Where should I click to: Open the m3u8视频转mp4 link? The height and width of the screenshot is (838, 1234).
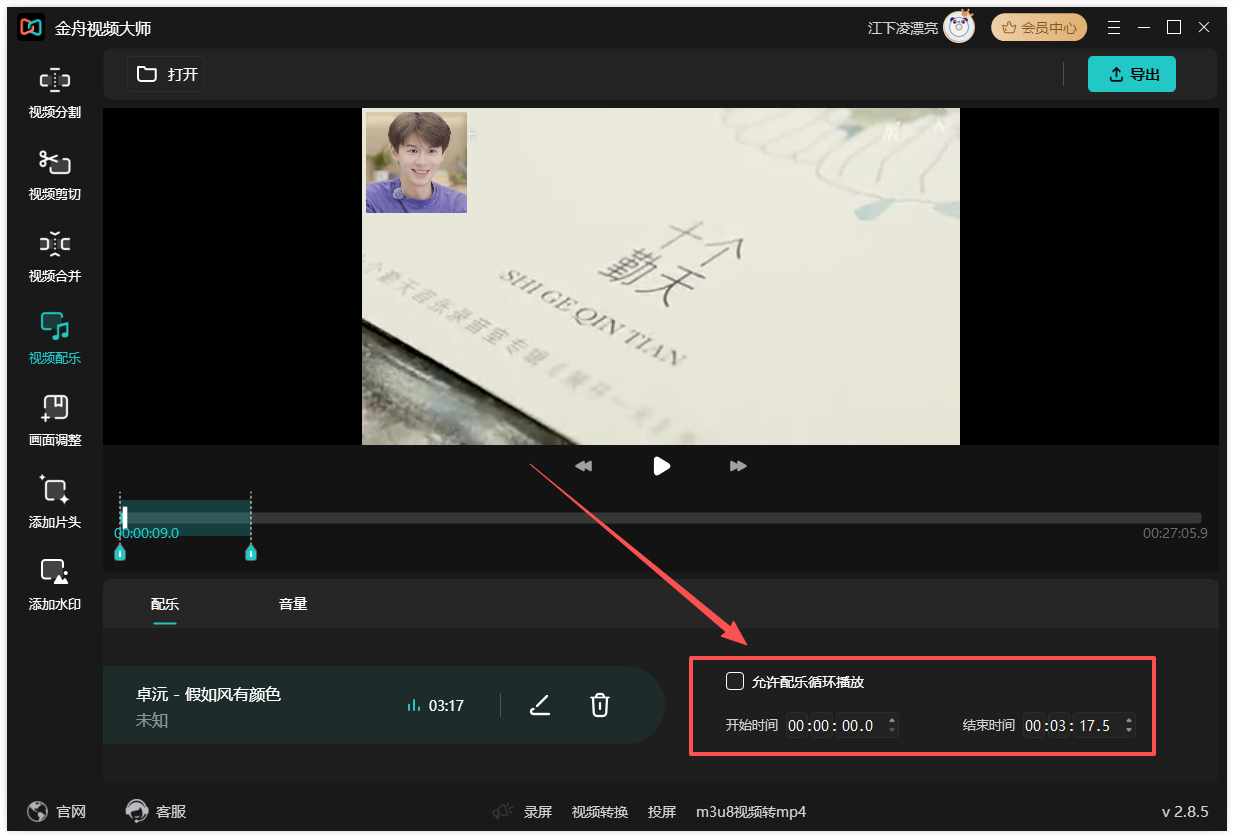(751, 812)
